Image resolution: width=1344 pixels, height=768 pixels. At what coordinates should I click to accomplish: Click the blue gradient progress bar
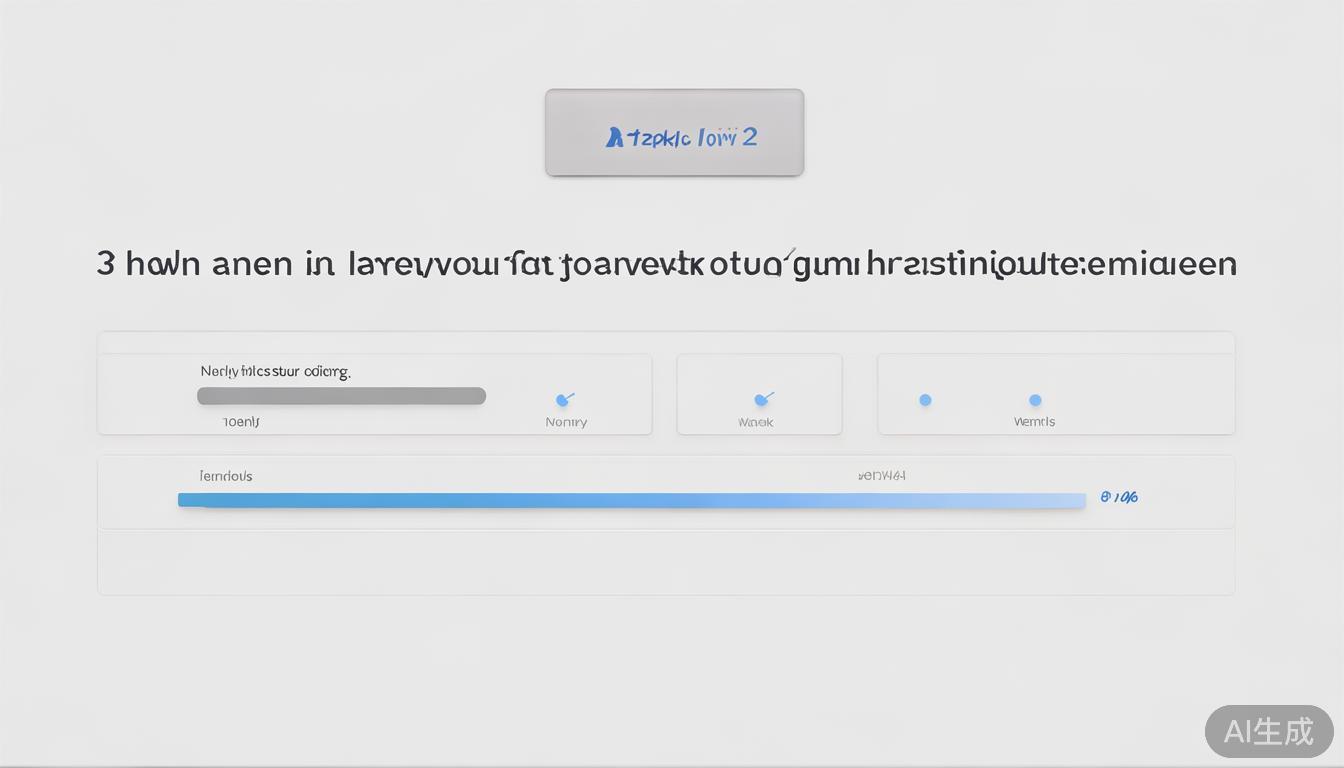click(x=631, y=500)
